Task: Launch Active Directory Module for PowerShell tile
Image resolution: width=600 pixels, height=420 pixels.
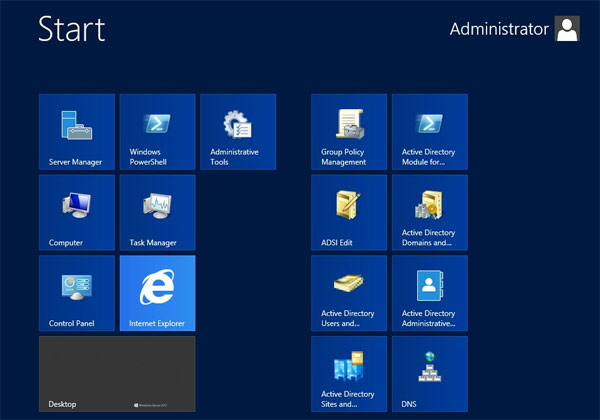Action: click(x=430, y=132)
